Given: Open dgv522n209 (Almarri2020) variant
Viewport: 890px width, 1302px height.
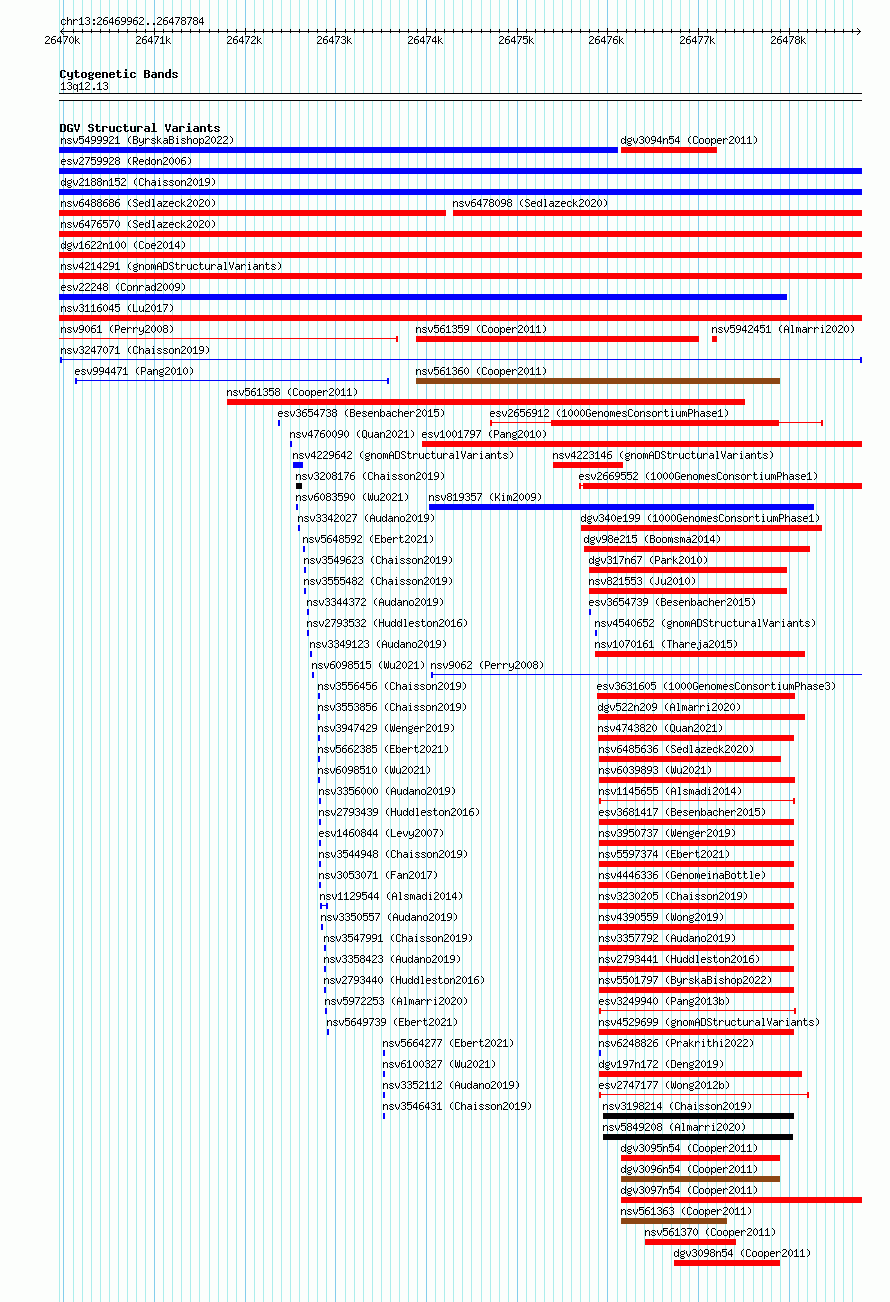Looking at the screenshot, I should click(x=669, y=707).
